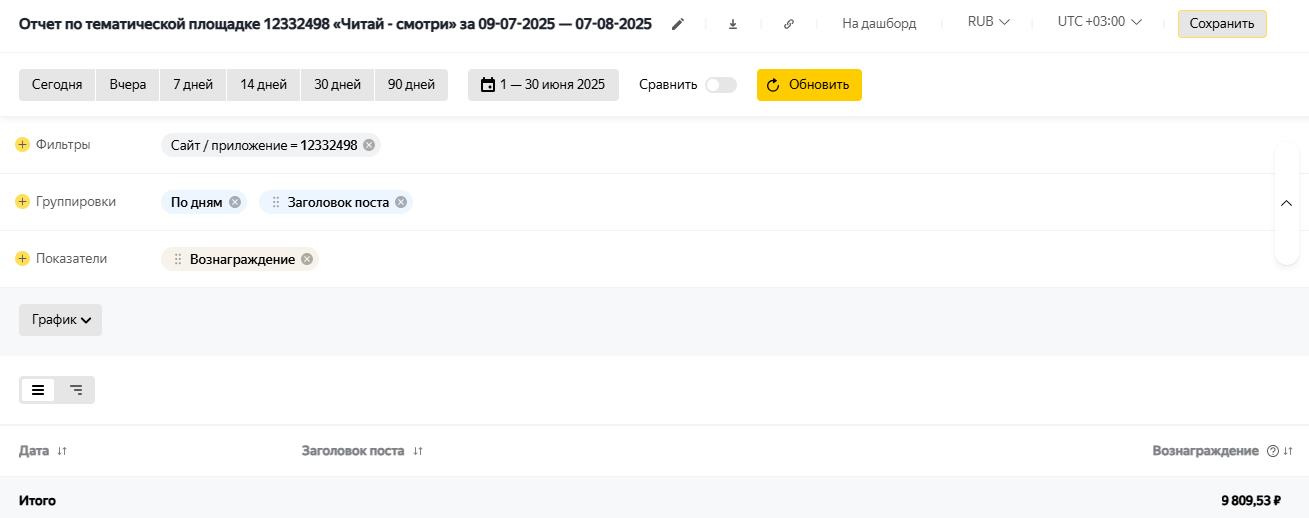Select the 90 дней period
Image resolution: width=1309 pixels, height=518 pixels.
point(411,85)
